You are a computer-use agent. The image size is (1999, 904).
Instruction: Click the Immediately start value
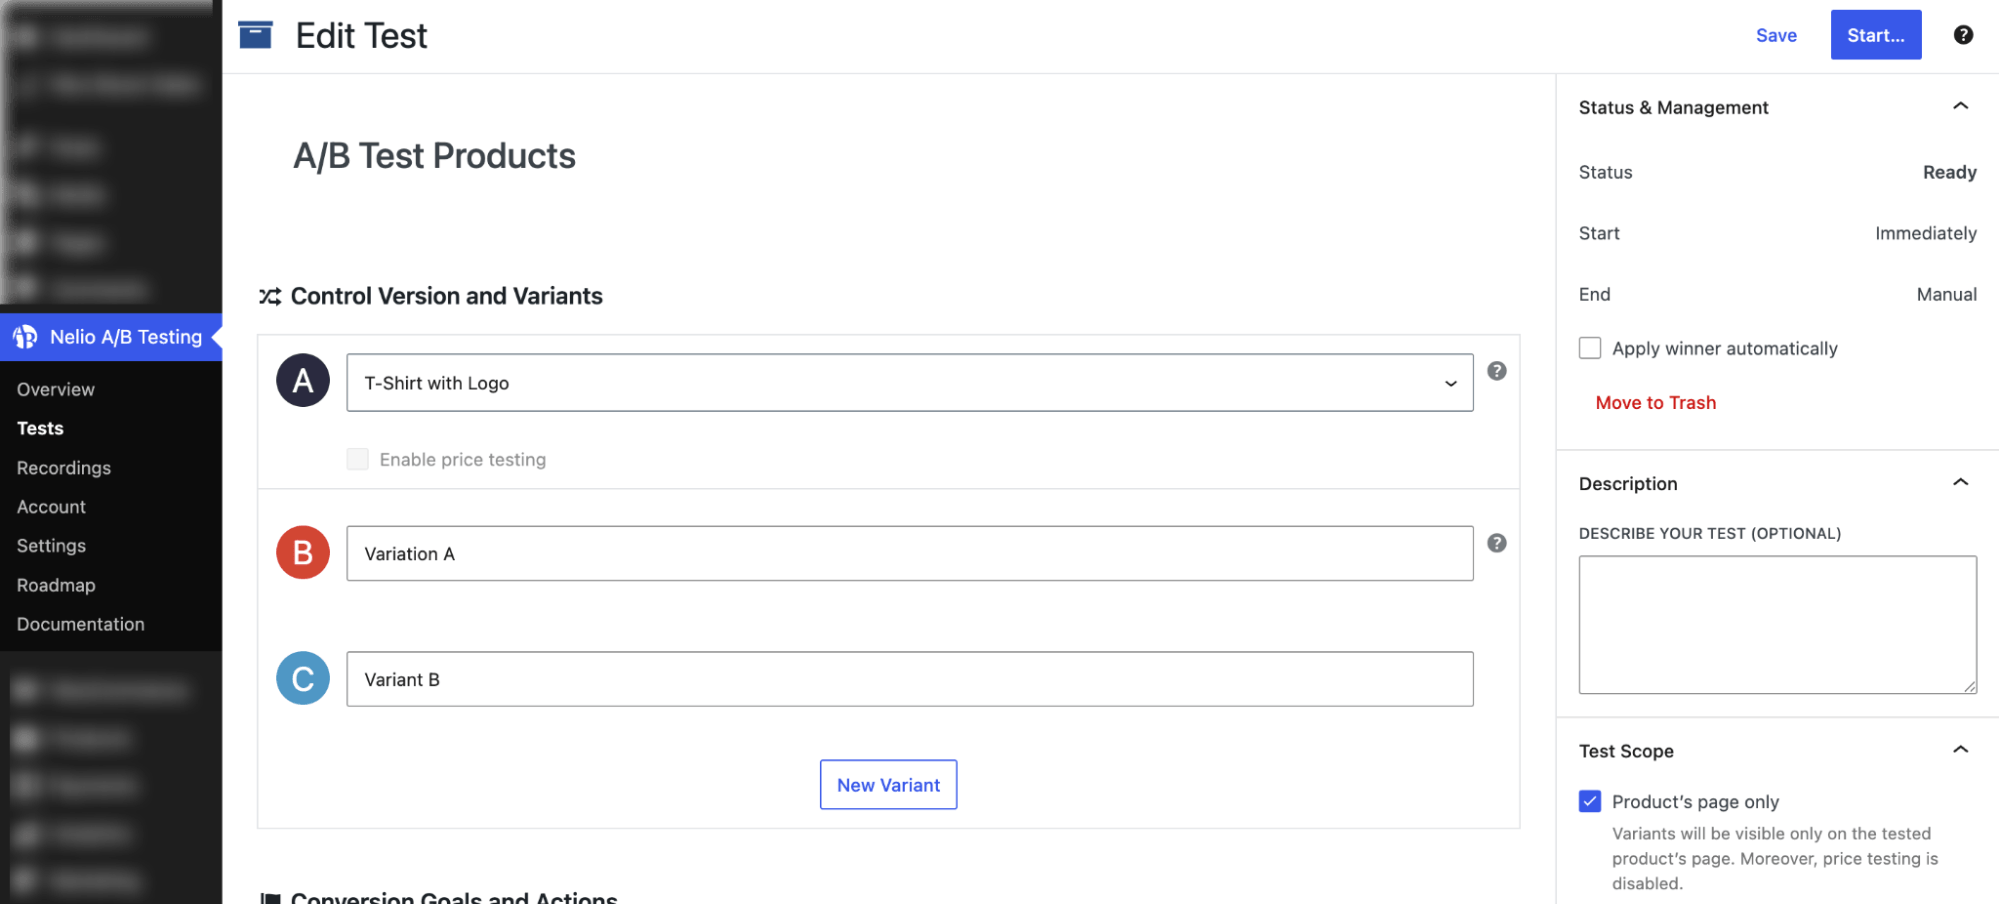point(1926,233)
